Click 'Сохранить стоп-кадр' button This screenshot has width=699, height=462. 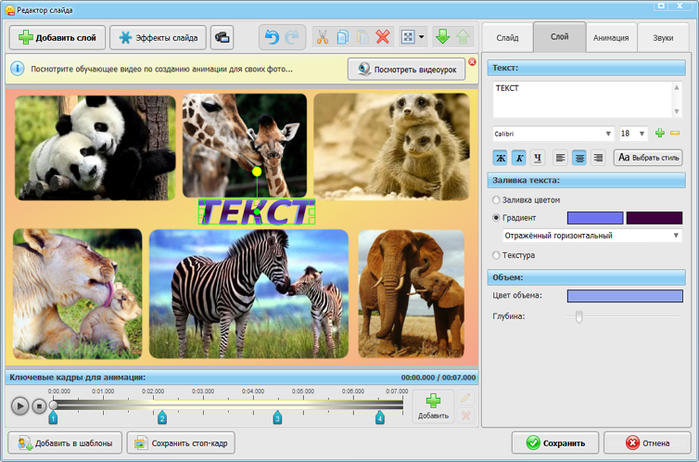pos(181,443)
